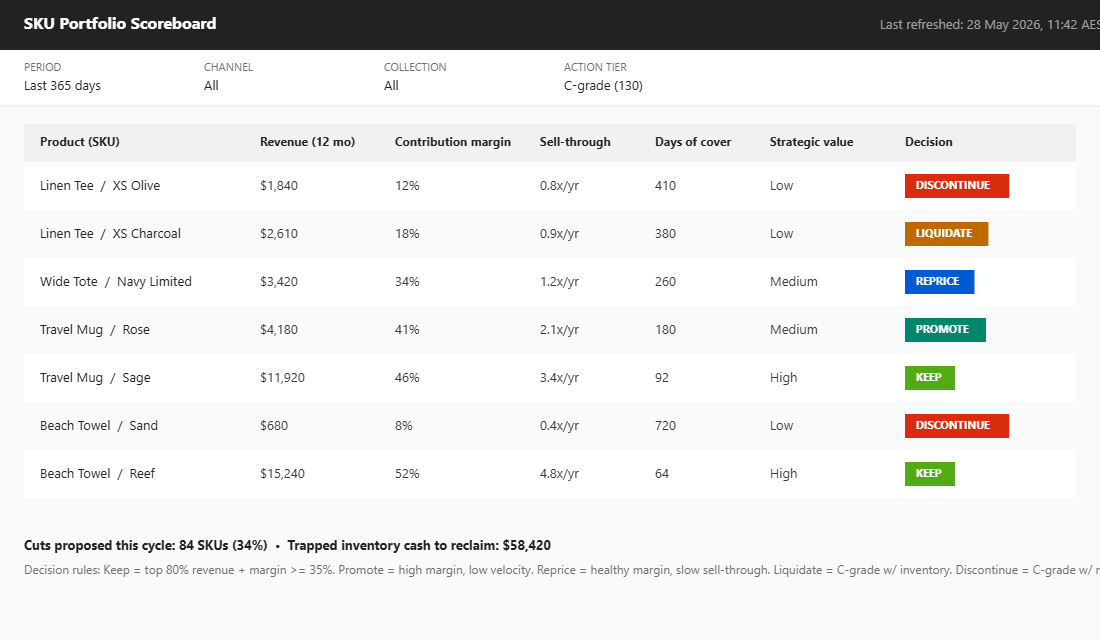
Task: Click the DISCONTINUE badge for Linen Tee XS Olive
Action: (957, 186)
